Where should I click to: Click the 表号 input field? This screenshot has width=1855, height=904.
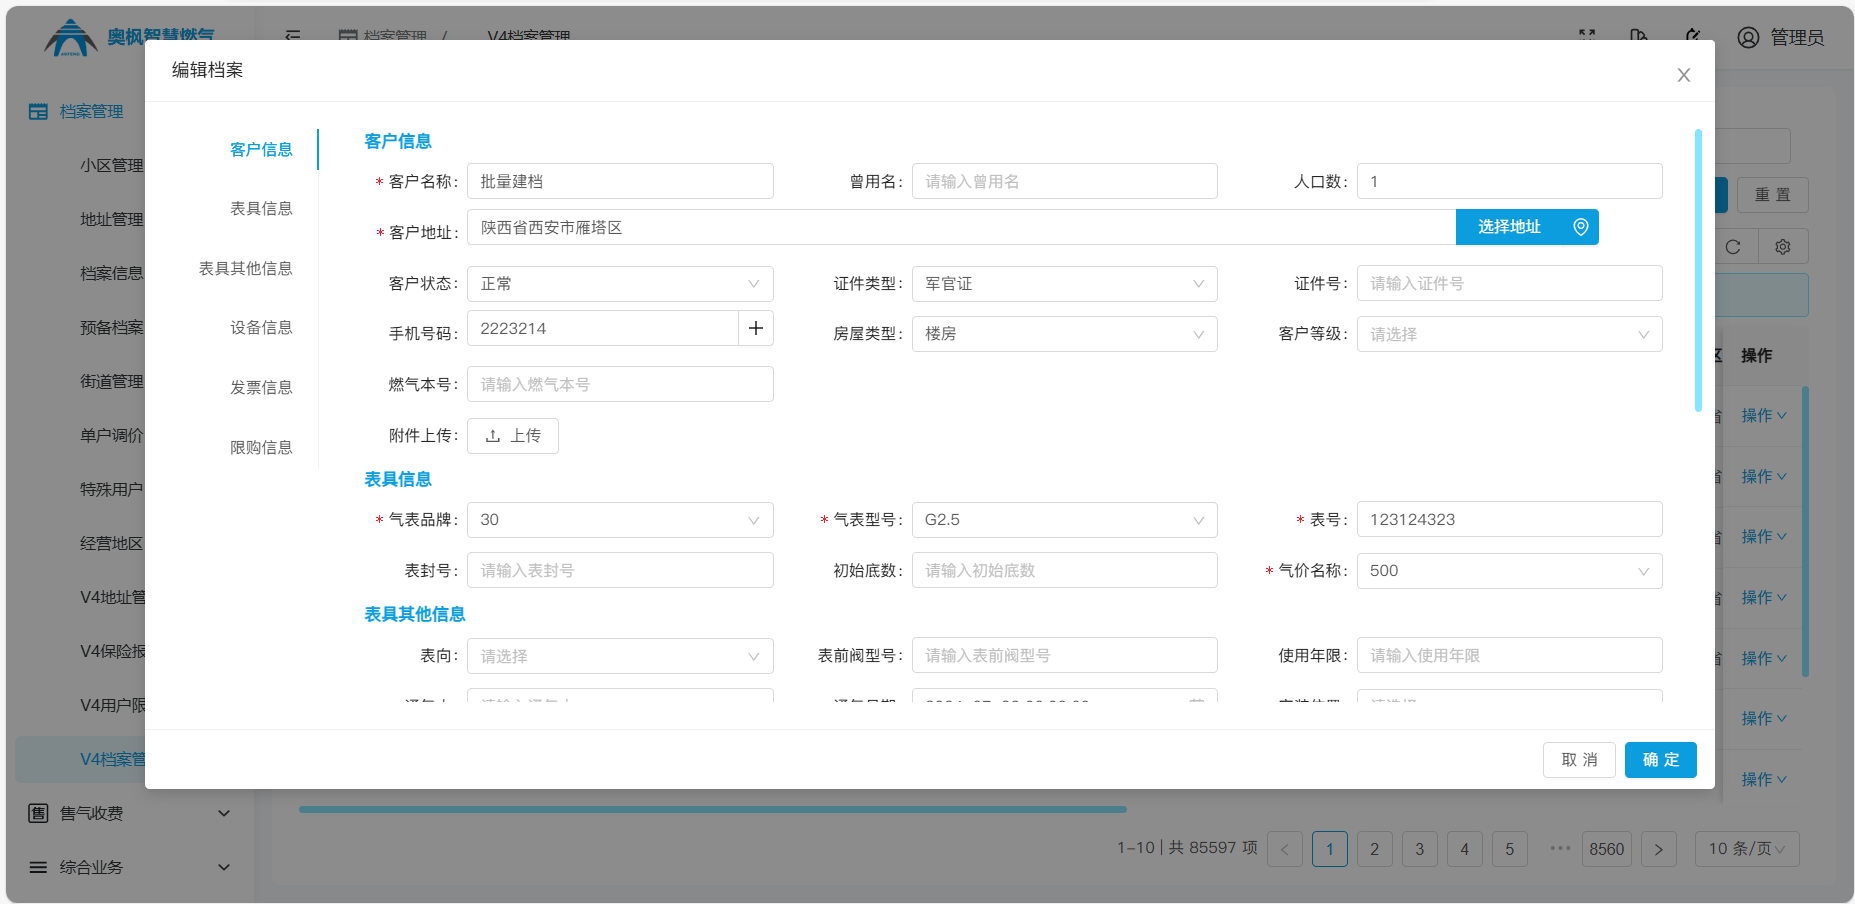pos(1510,519)
